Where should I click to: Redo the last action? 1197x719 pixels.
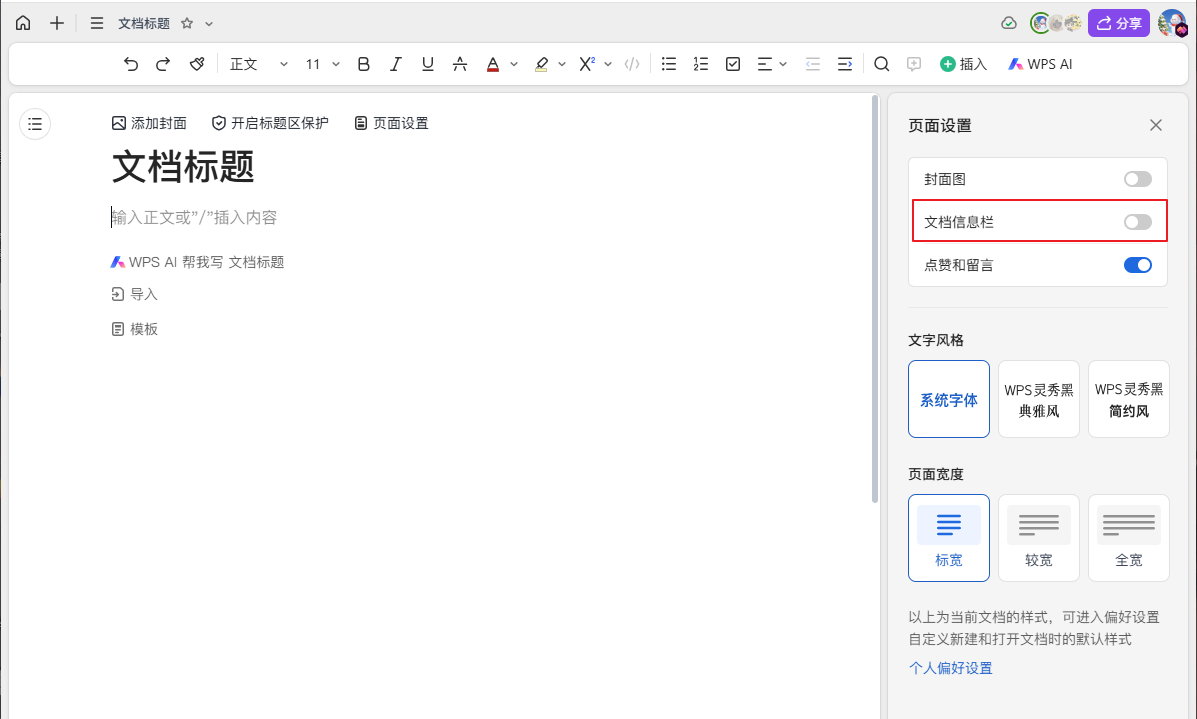click(163, 64)
